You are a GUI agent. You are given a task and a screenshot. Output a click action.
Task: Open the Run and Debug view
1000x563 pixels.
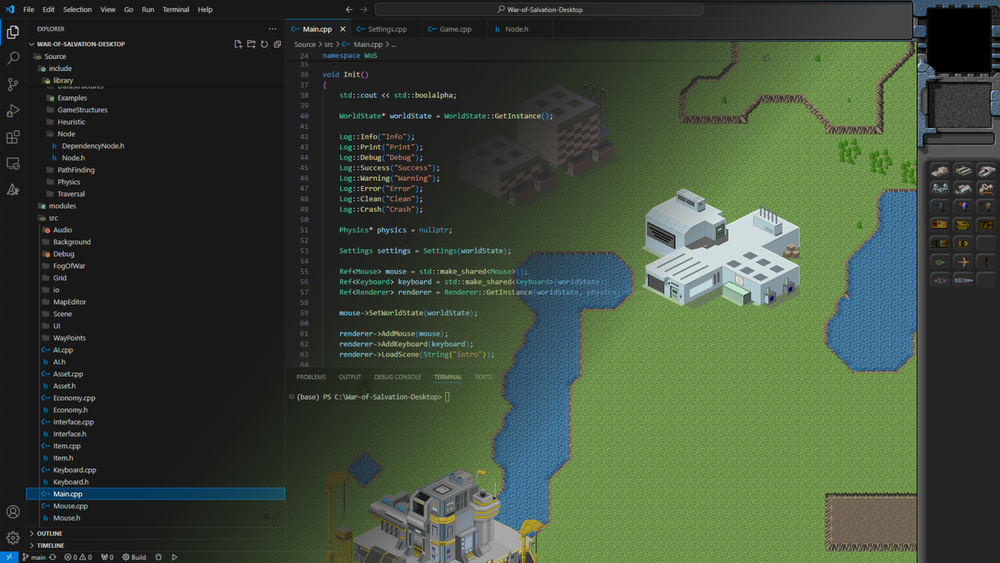pos(13,111)
